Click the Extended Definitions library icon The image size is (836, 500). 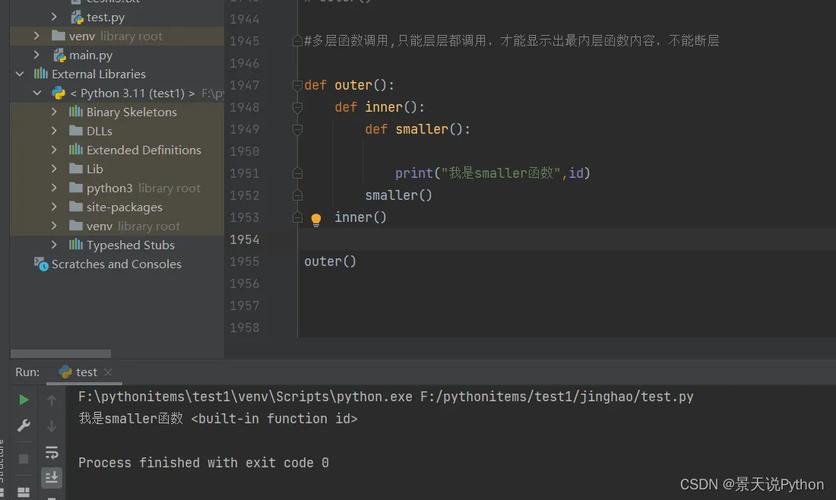click(76, 149)
